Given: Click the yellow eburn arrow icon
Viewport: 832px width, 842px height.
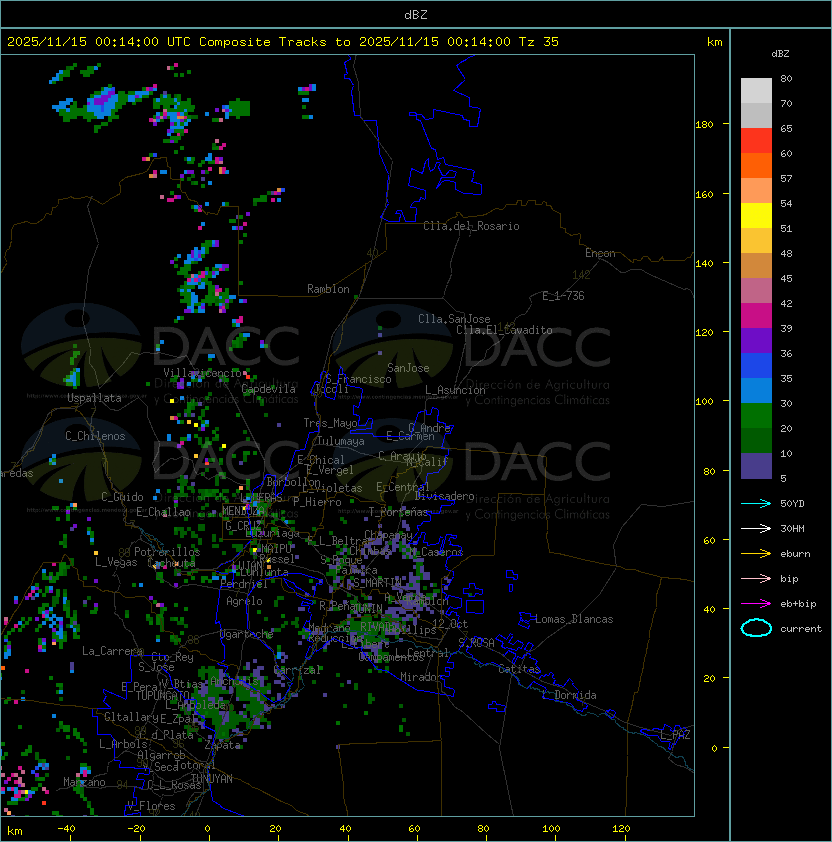Looking at the screenshot, I should pyautogui.click(x=756, y=554).
